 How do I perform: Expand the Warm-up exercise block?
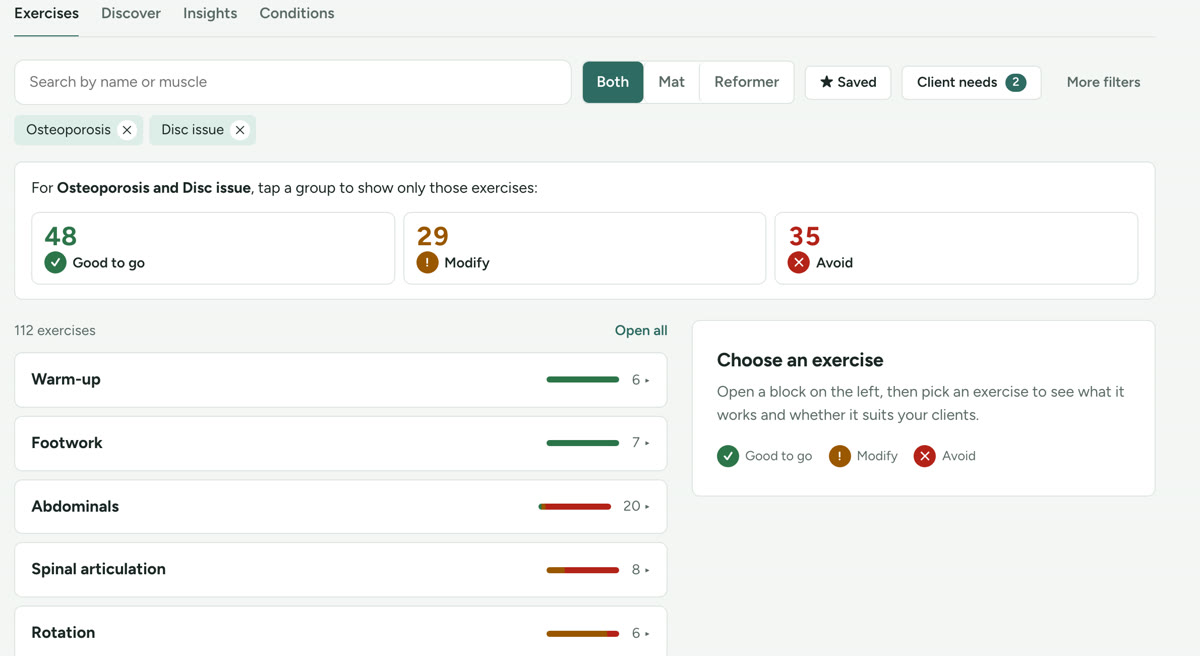(x=340, y=380)
